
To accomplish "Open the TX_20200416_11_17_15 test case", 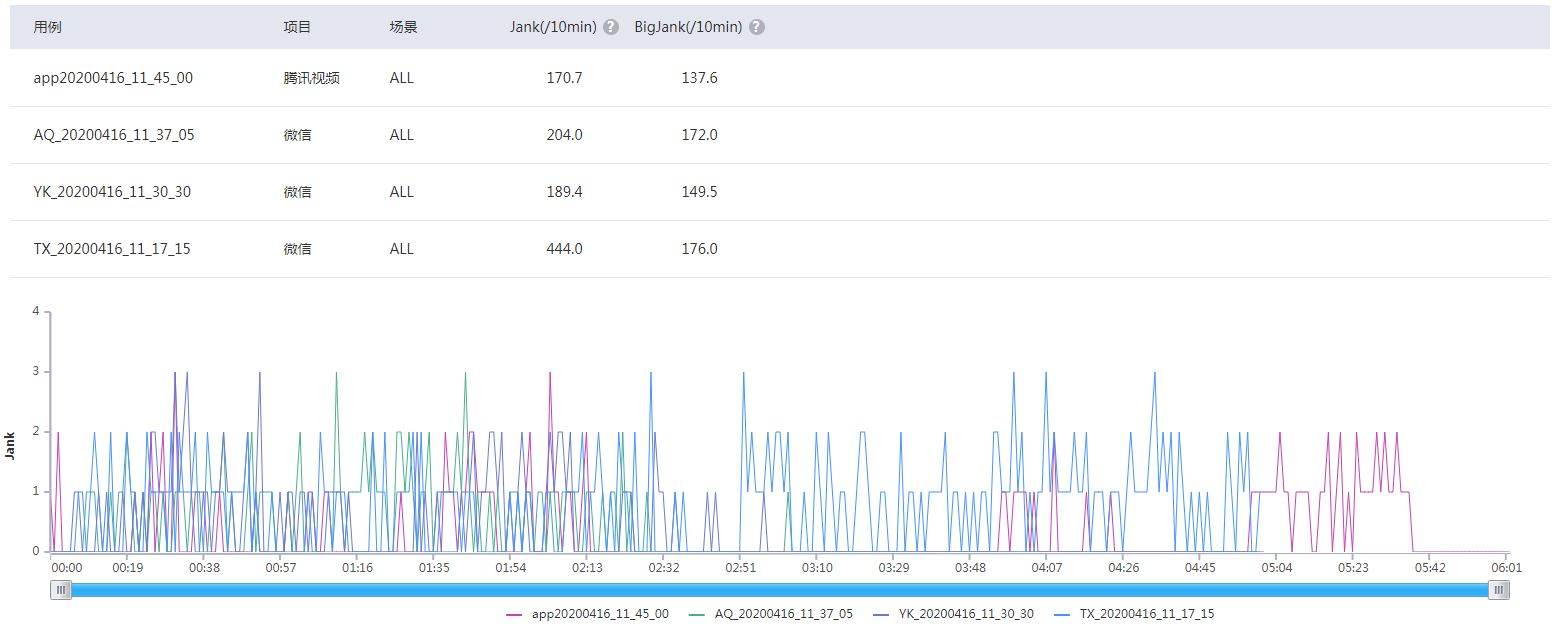I will pyautogui.click(x=112, y=249).
